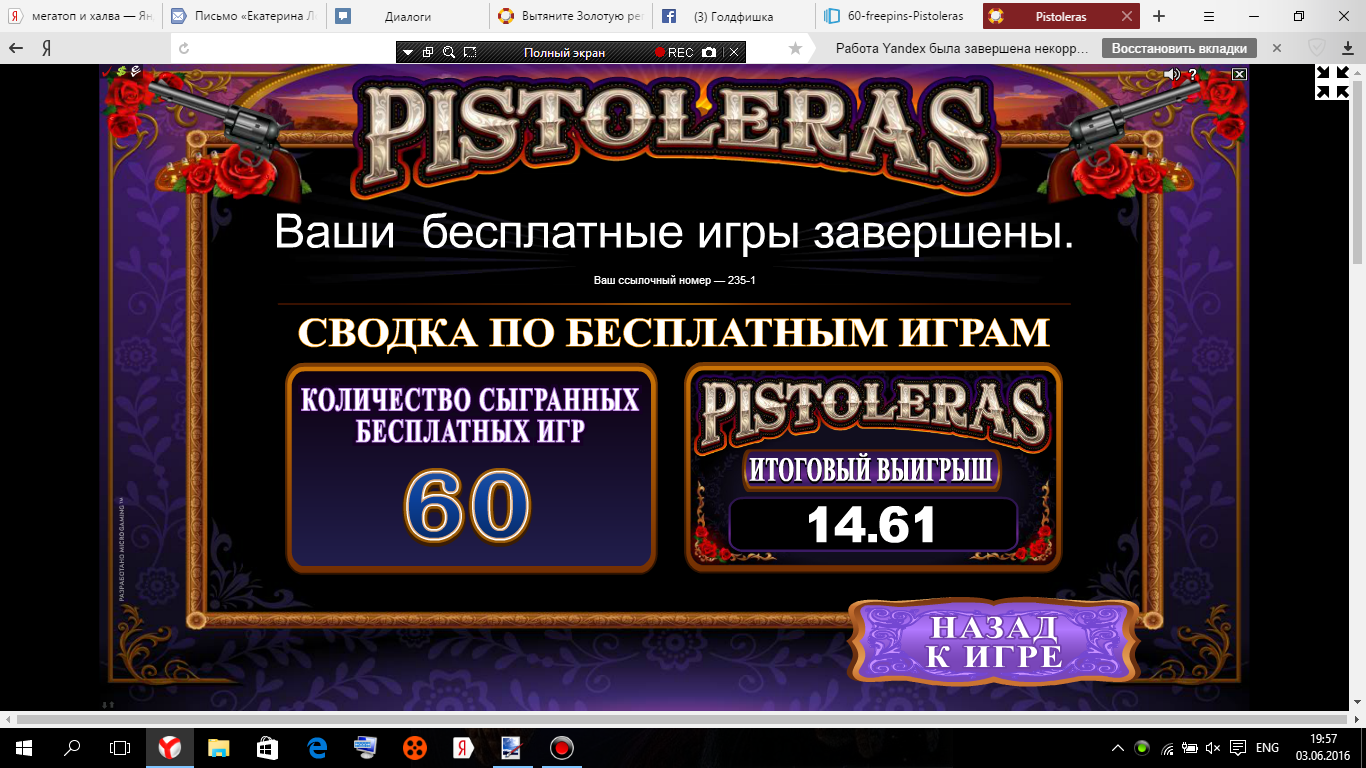The height and width of the screenshot is (768, 1366).
Task: Take a screenshot with the camera icon
Action: 709,52
